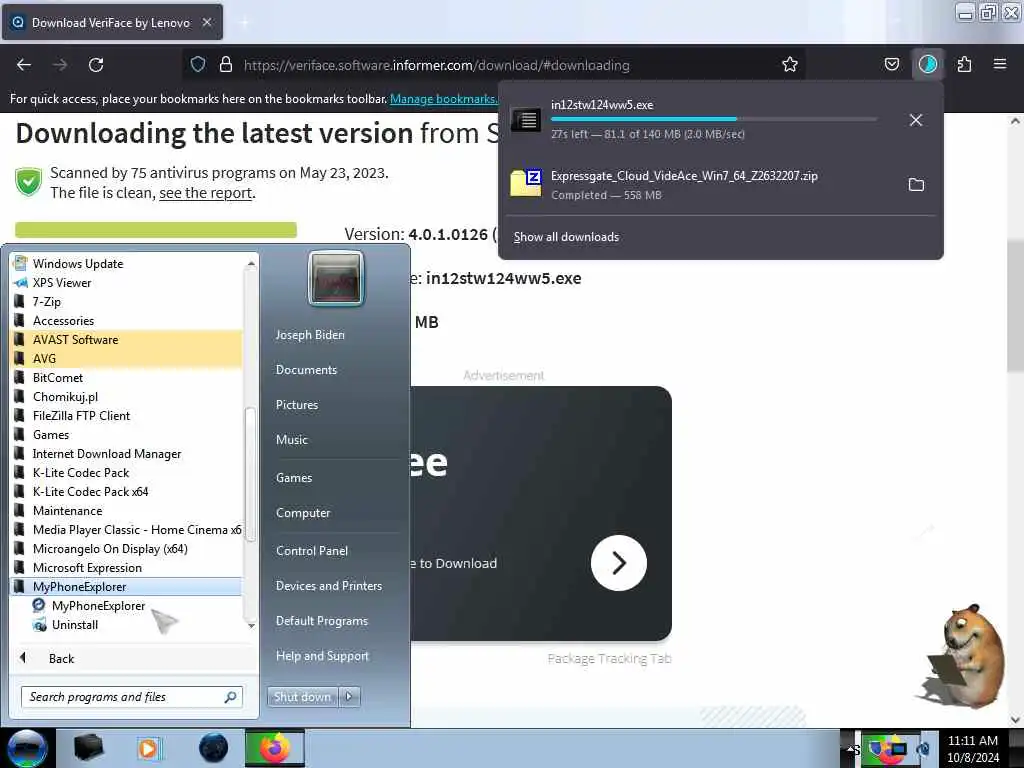Viewport: 1024px width, 768px height.
Task: Go Back to main Start menu
Action: point(61,658)
